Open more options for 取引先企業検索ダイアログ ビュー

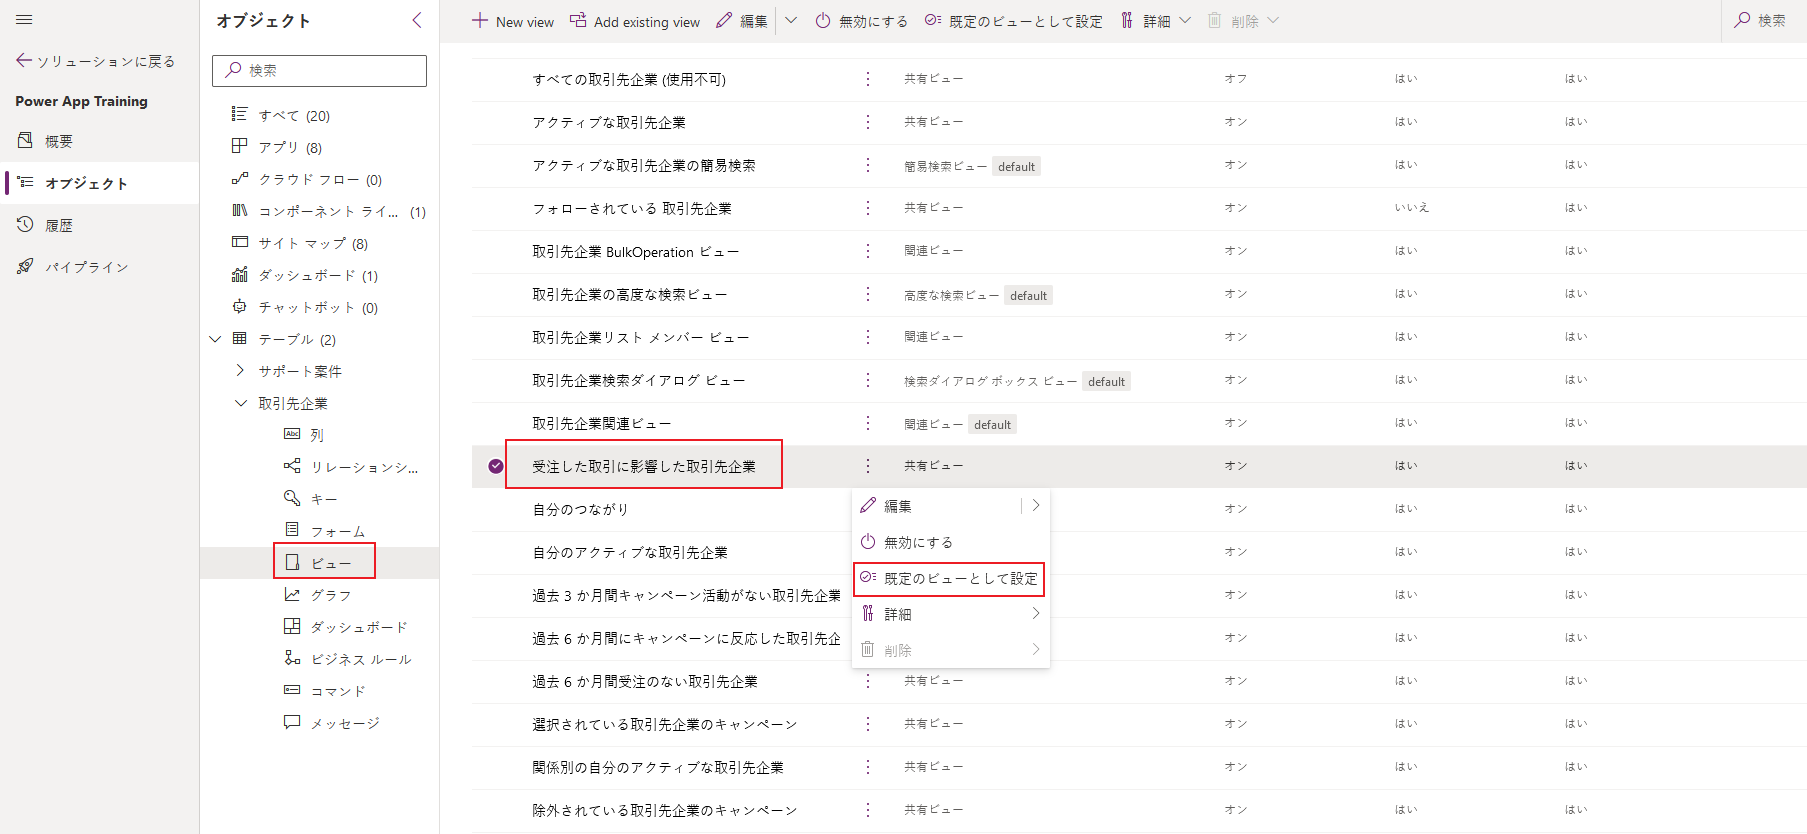(x=867, y=380)
